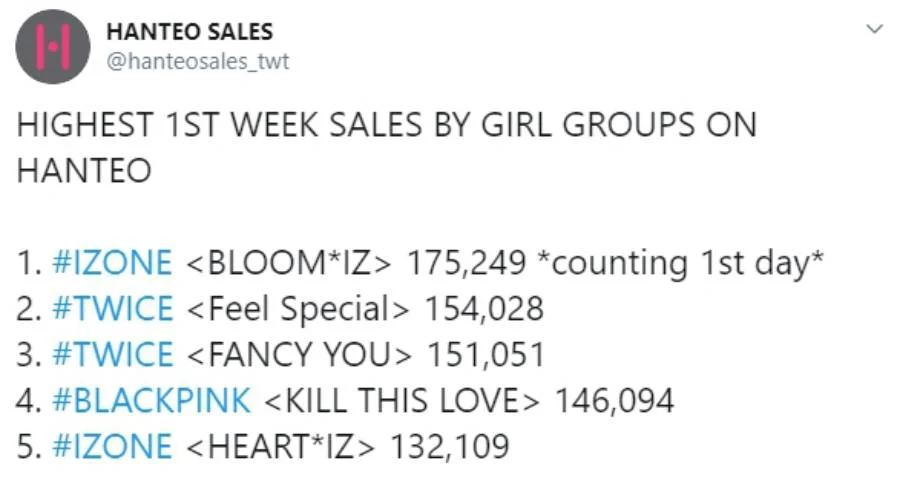Screen dimensions: 900x492
Task: Open the HANTEO SALES profile avatar
Action: pyautogui.click(x=52, y=47)
